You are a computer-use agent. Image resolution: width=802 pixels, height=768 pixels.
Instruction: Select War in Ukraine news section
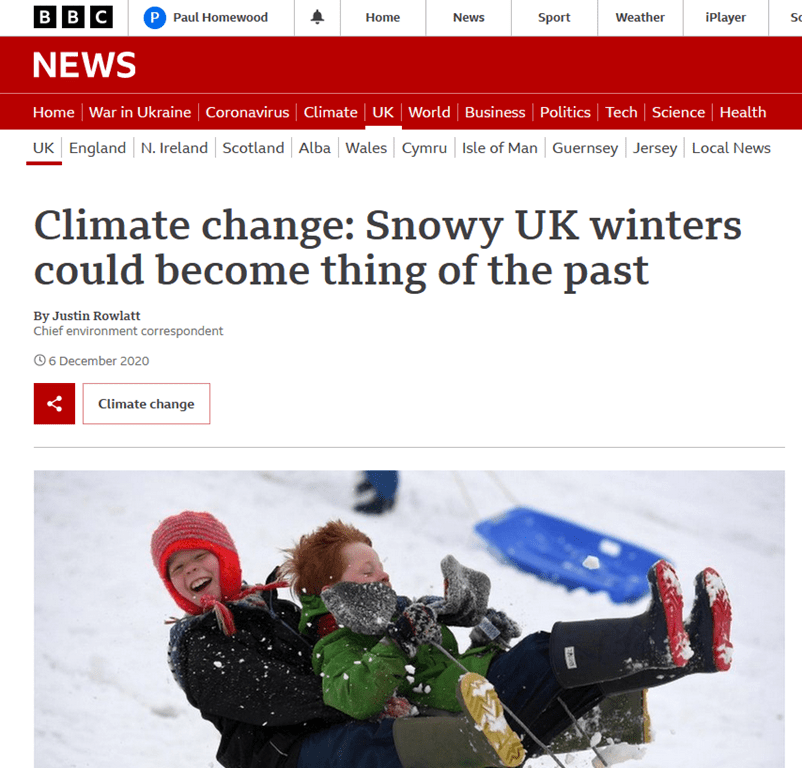click(x=140, y=112)
